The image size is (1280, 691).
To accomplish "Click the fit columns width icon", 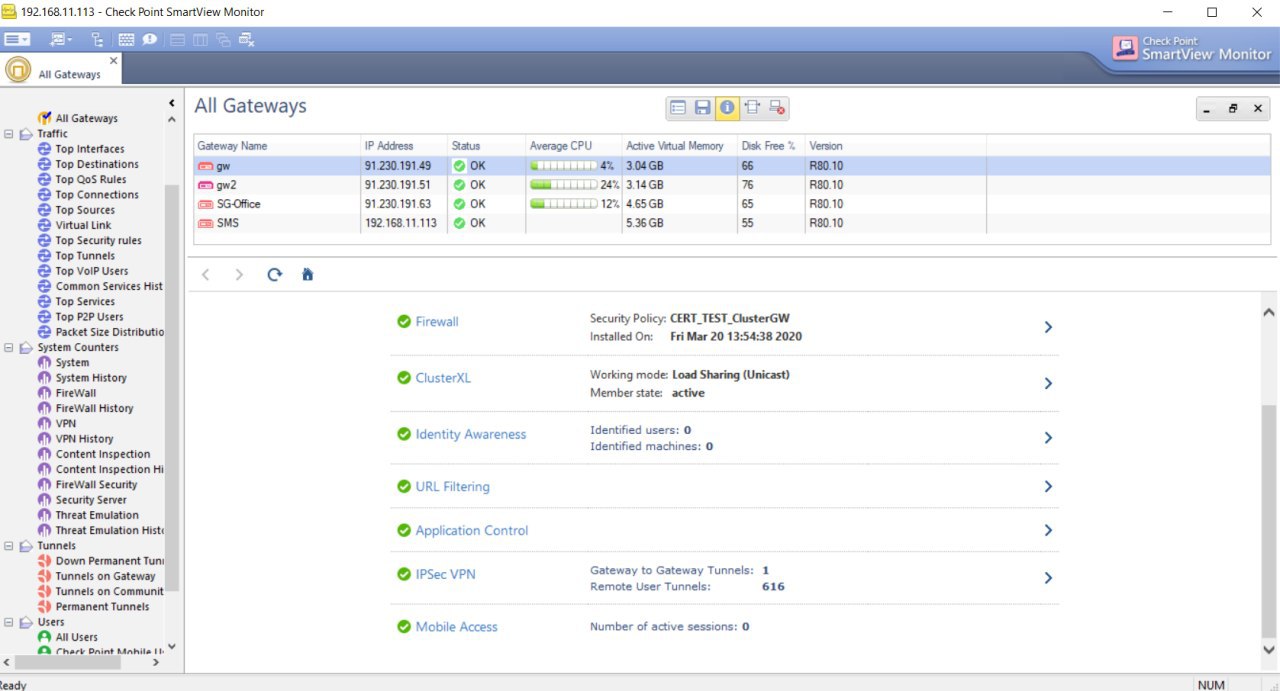I will click(x=752, y=108).
